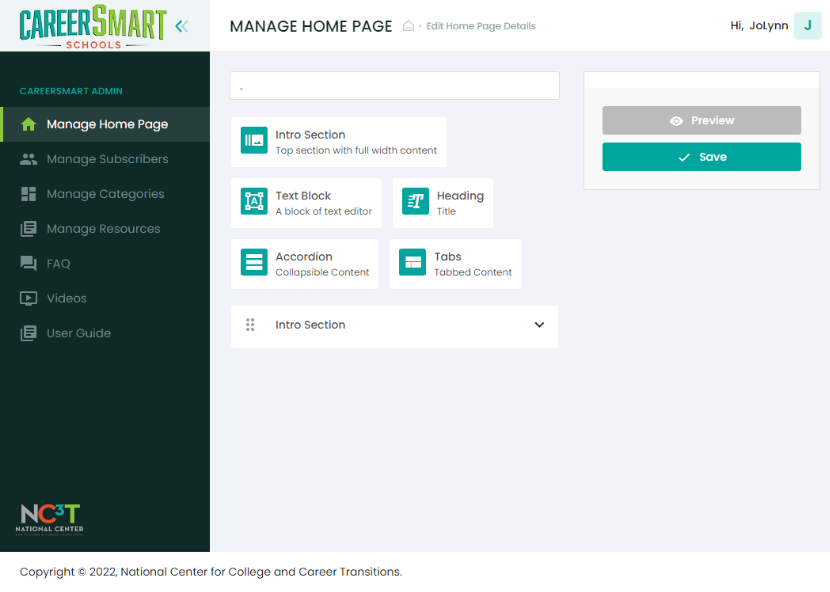Click the Intro Section drag handle dots
This screenshot has width=830, height=592.
[250, 324]
